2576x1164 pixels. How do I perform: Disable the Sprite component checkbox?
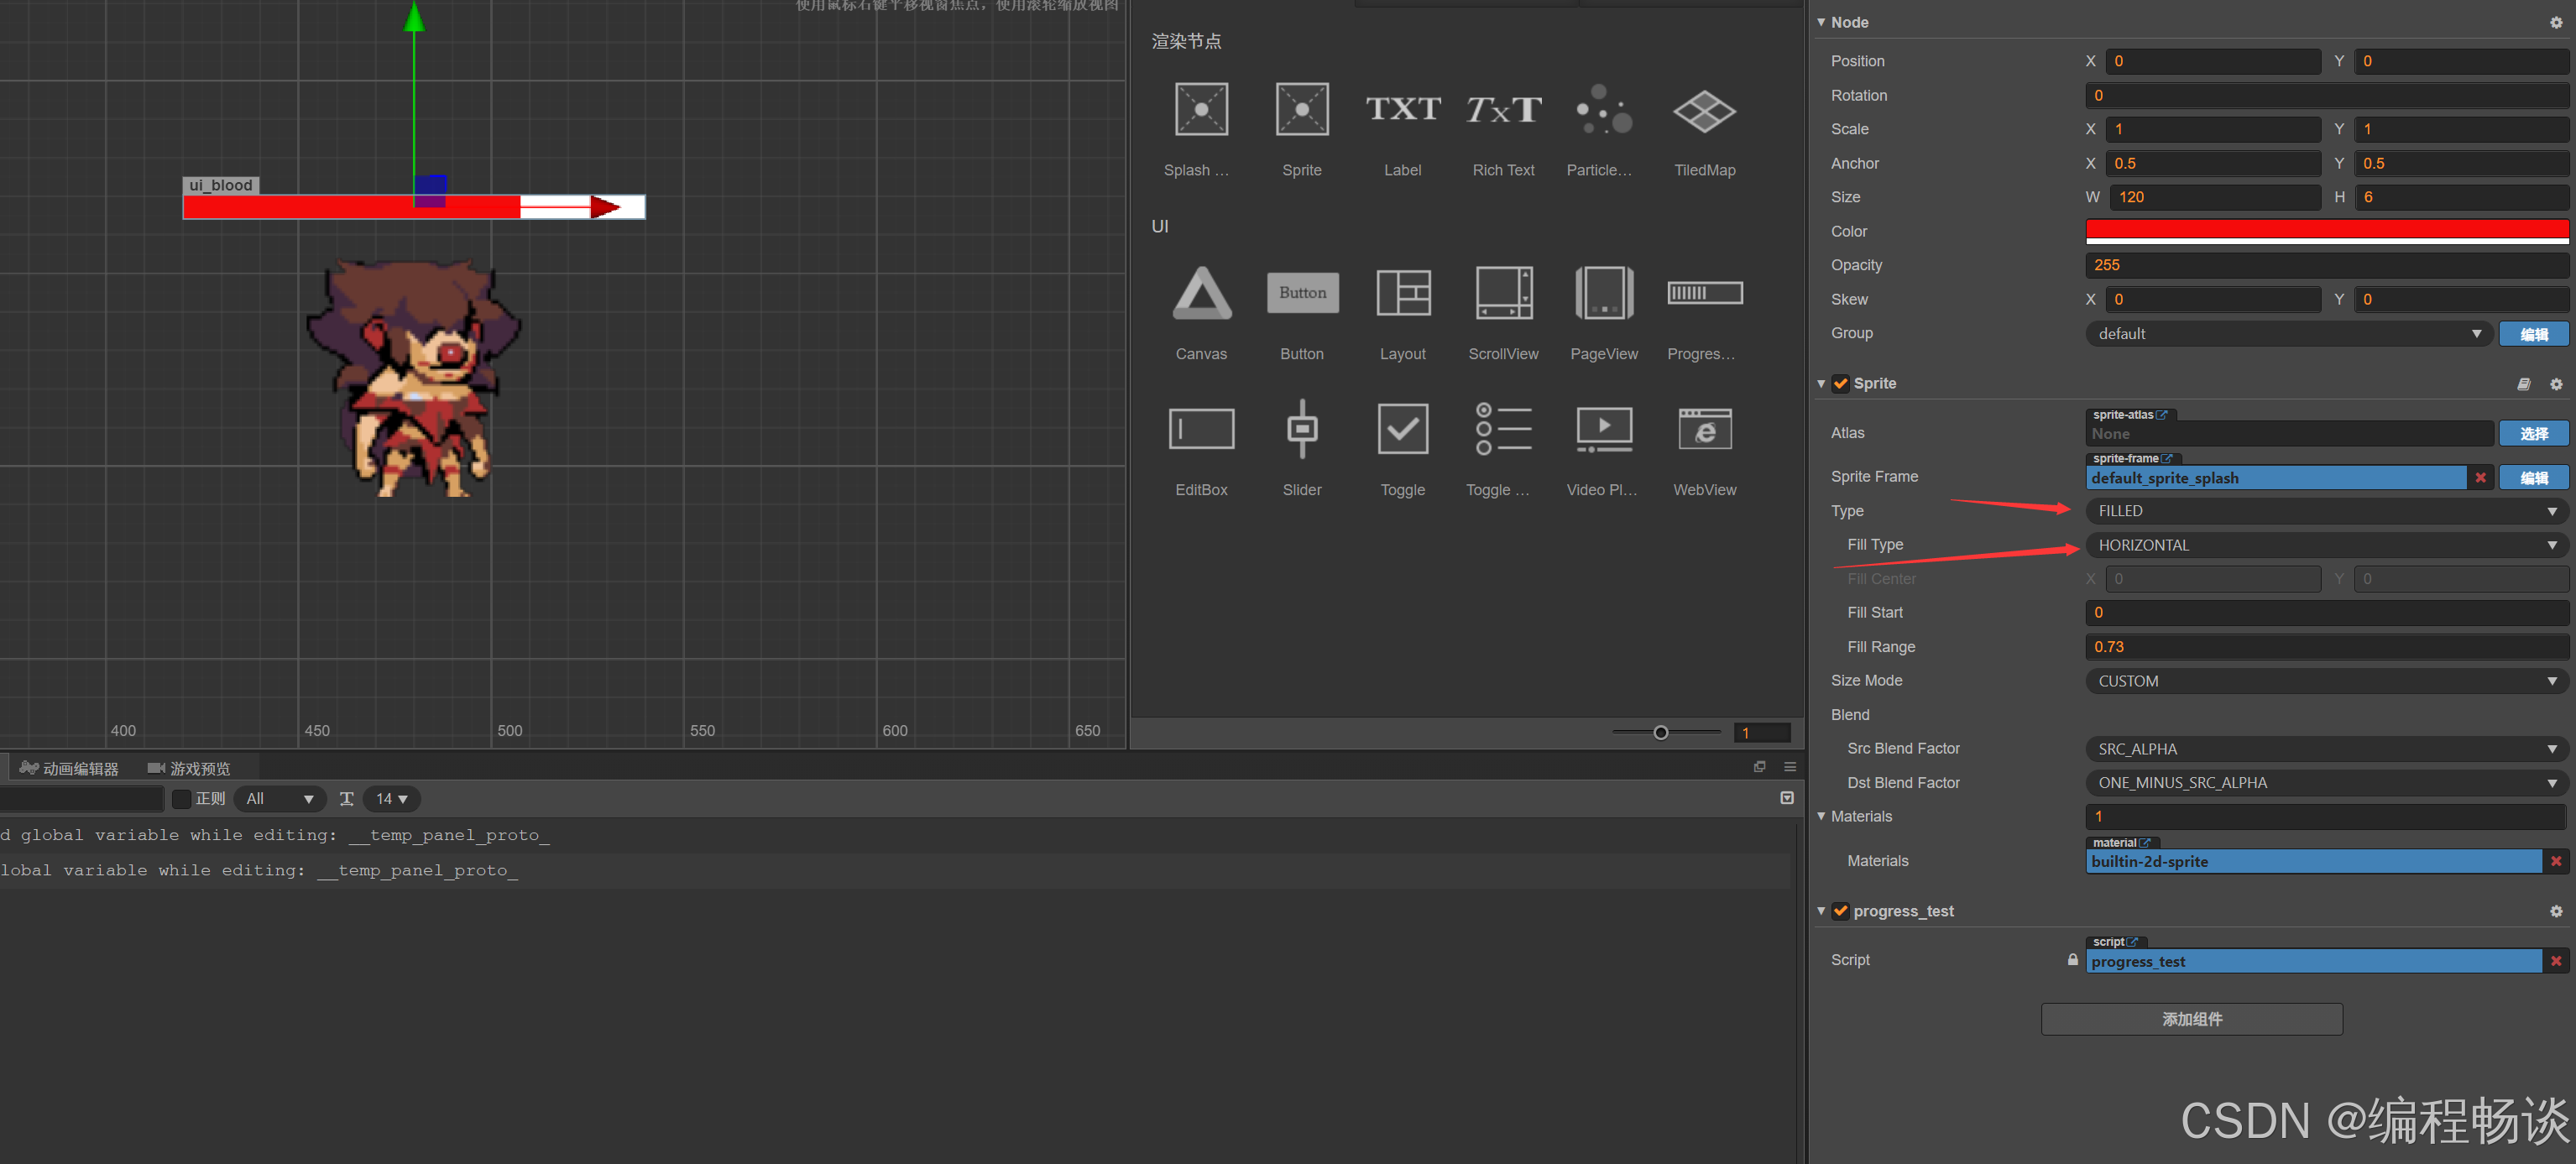(1840, 384)
